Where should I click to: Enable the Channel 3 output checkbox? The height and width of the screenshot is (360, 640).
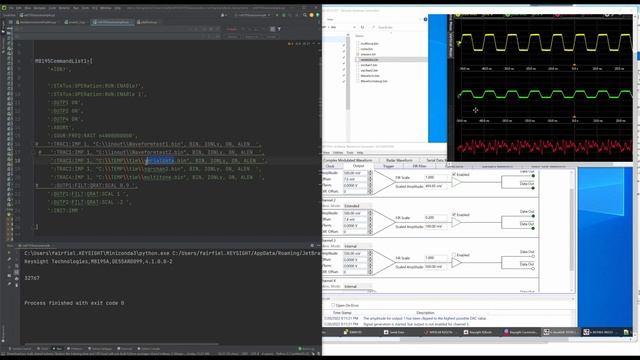point(454,255)
